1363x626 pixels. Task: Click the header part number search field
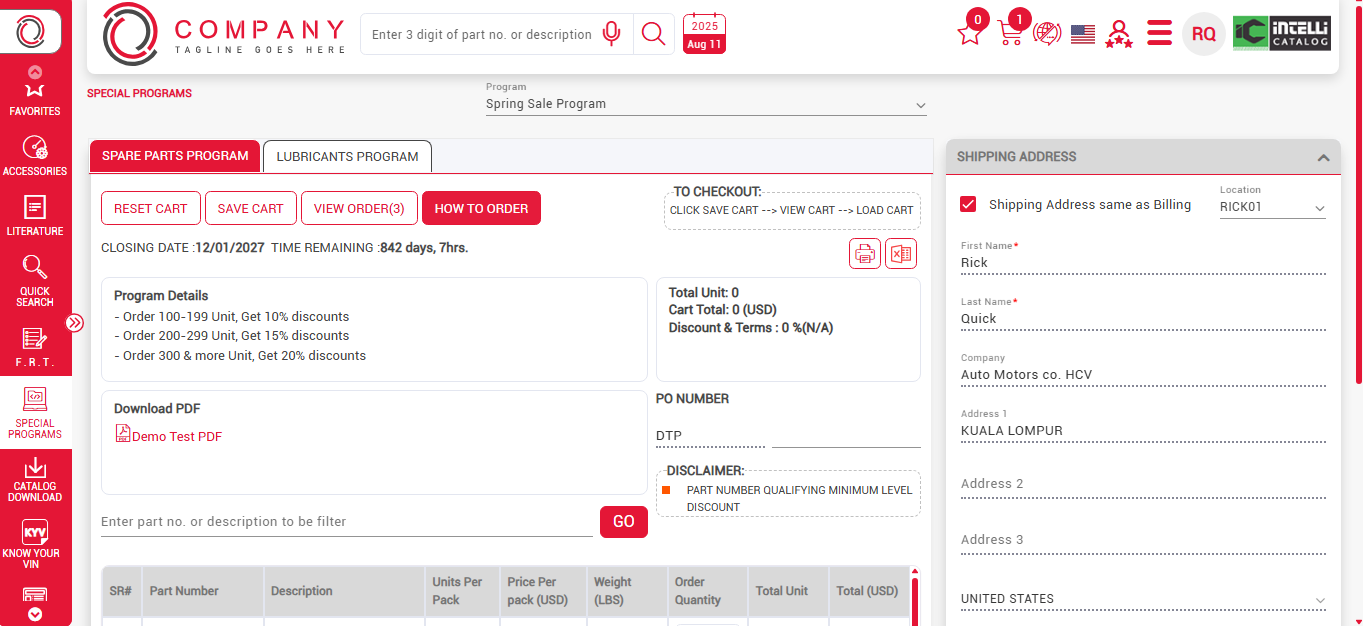[x=482, y=34]
